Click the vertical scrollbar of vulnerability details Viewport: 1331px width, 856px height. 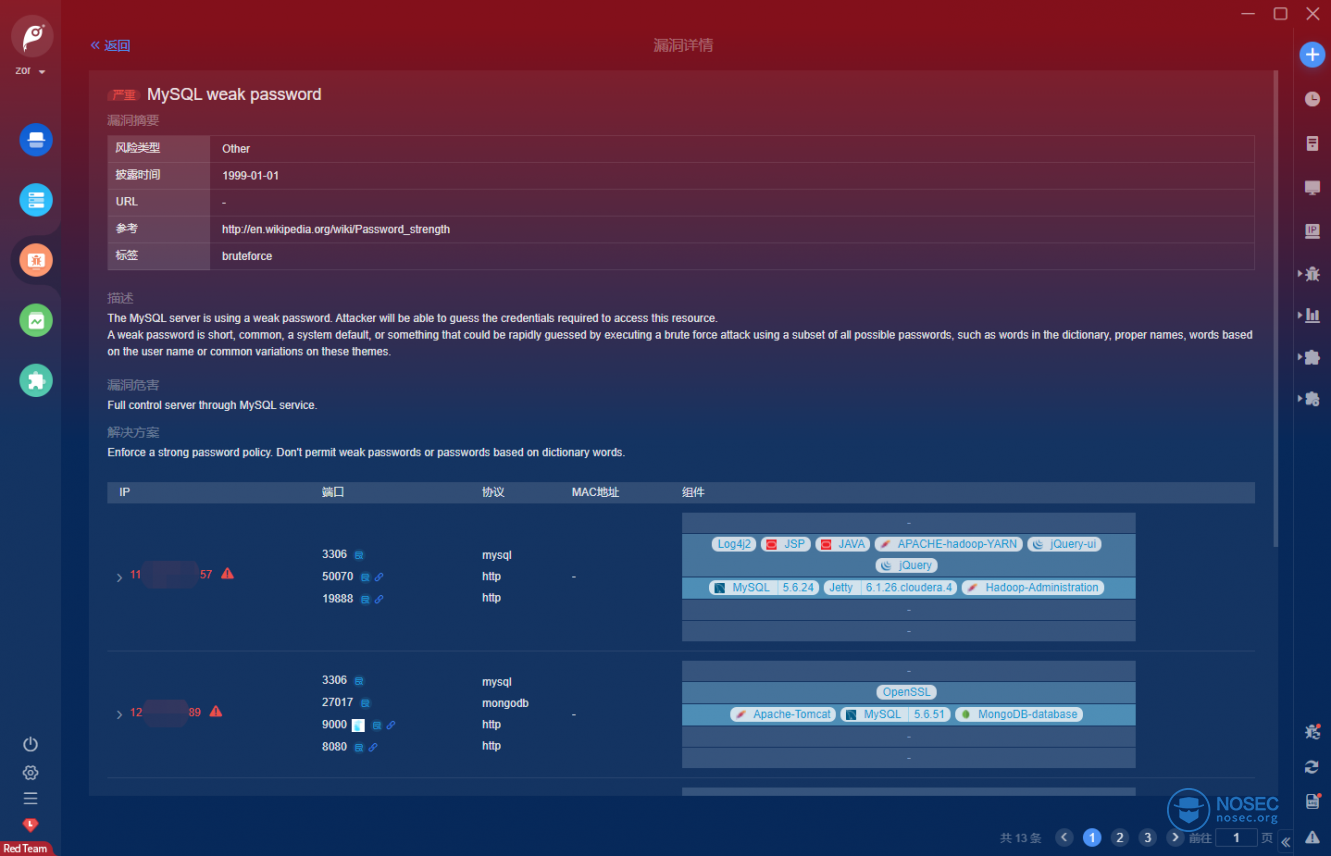(x=1275, y=308)
